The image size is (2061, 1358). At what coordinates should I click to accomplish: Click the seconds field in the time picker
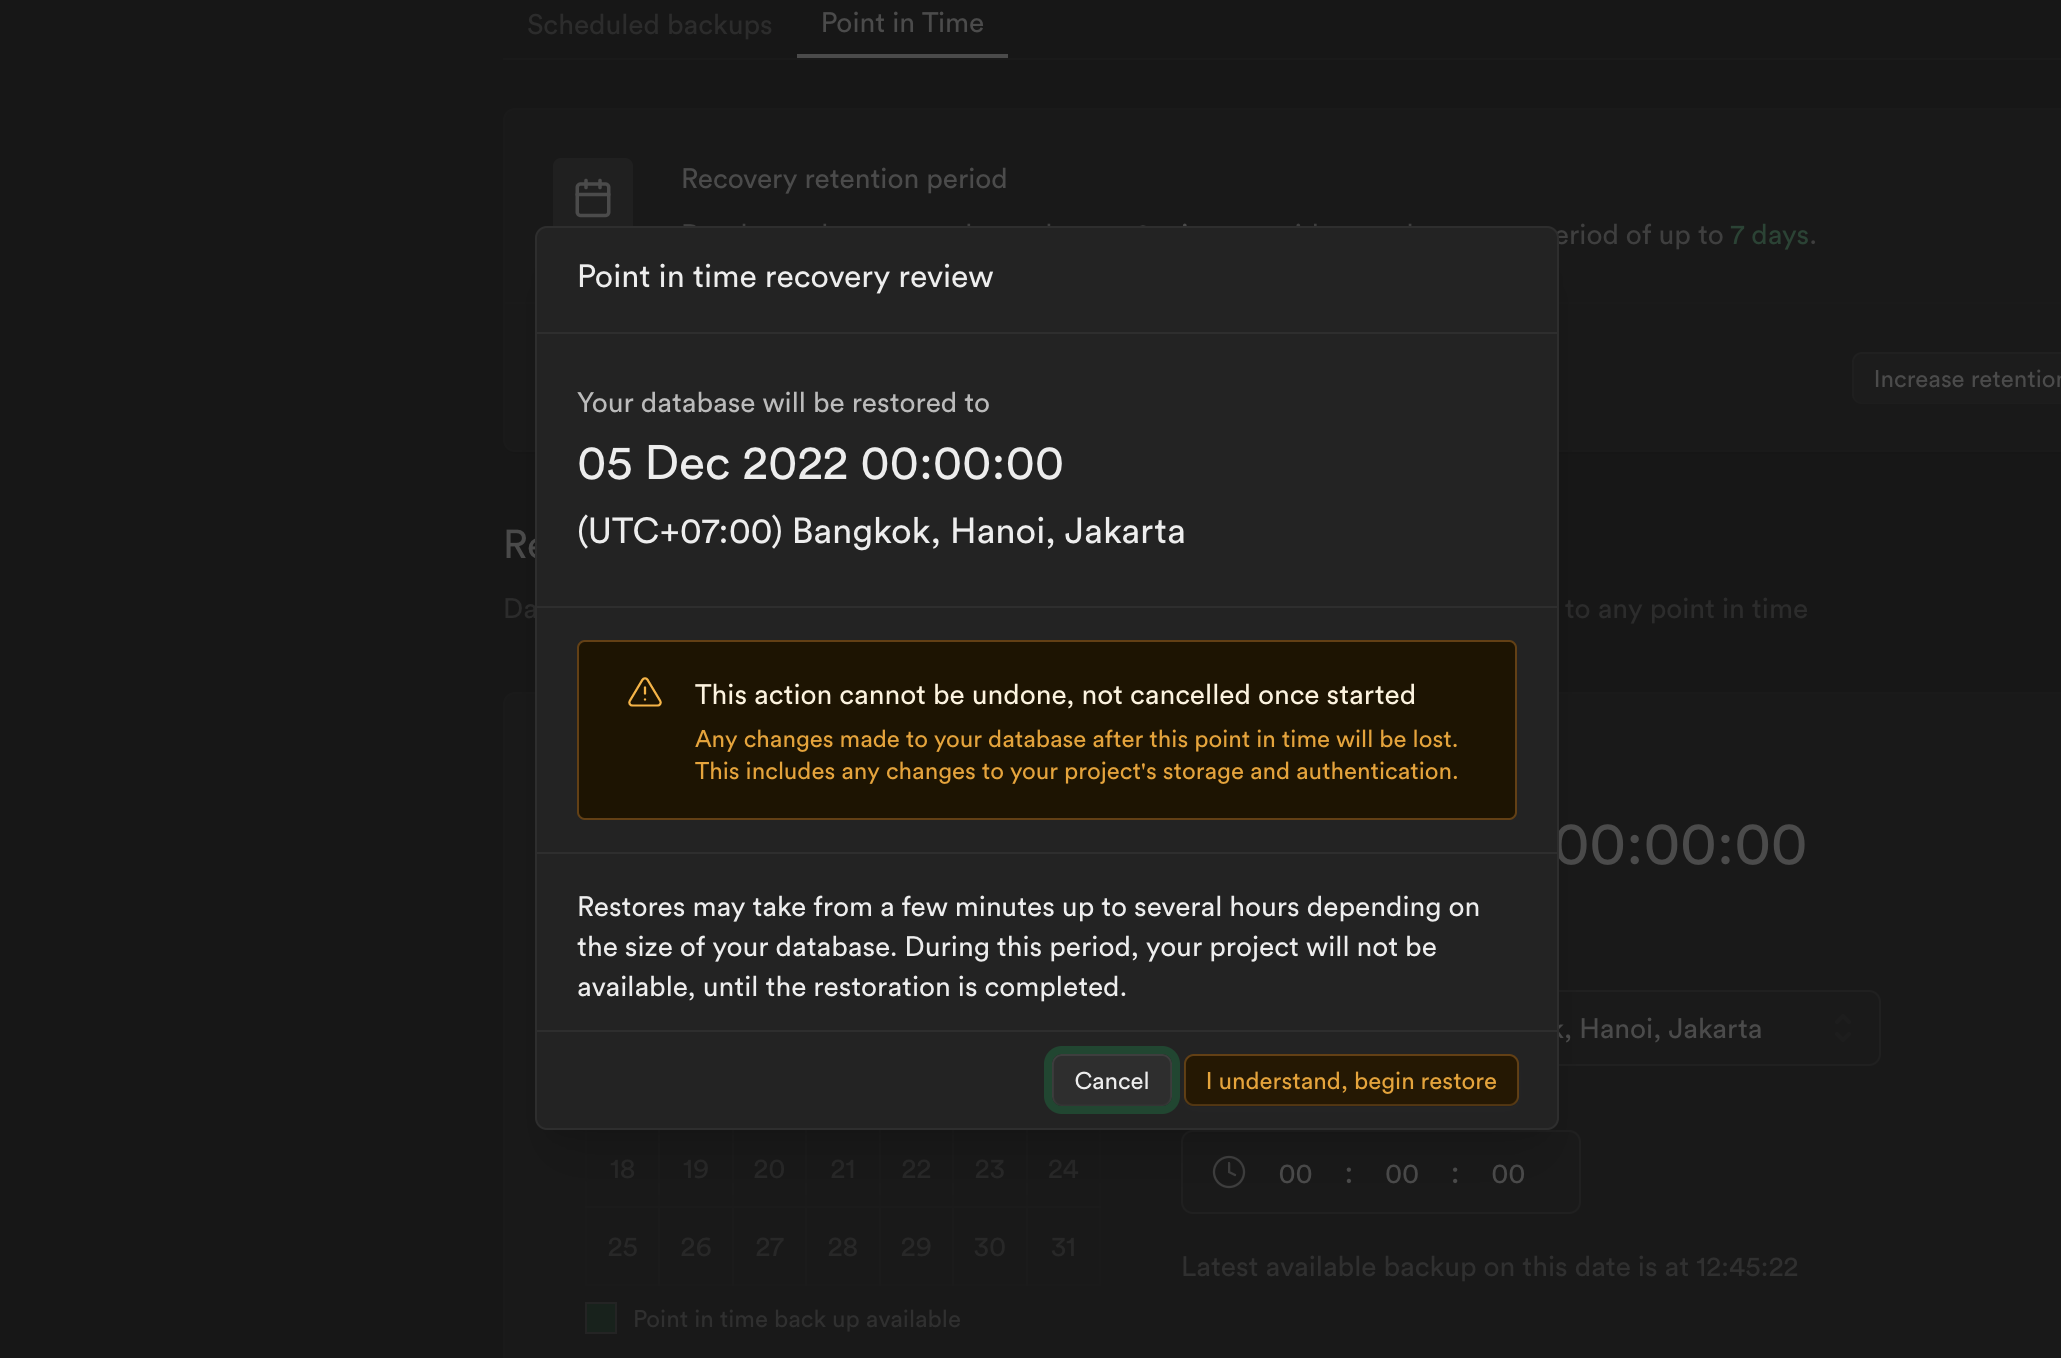(x=1506, y=1173)
